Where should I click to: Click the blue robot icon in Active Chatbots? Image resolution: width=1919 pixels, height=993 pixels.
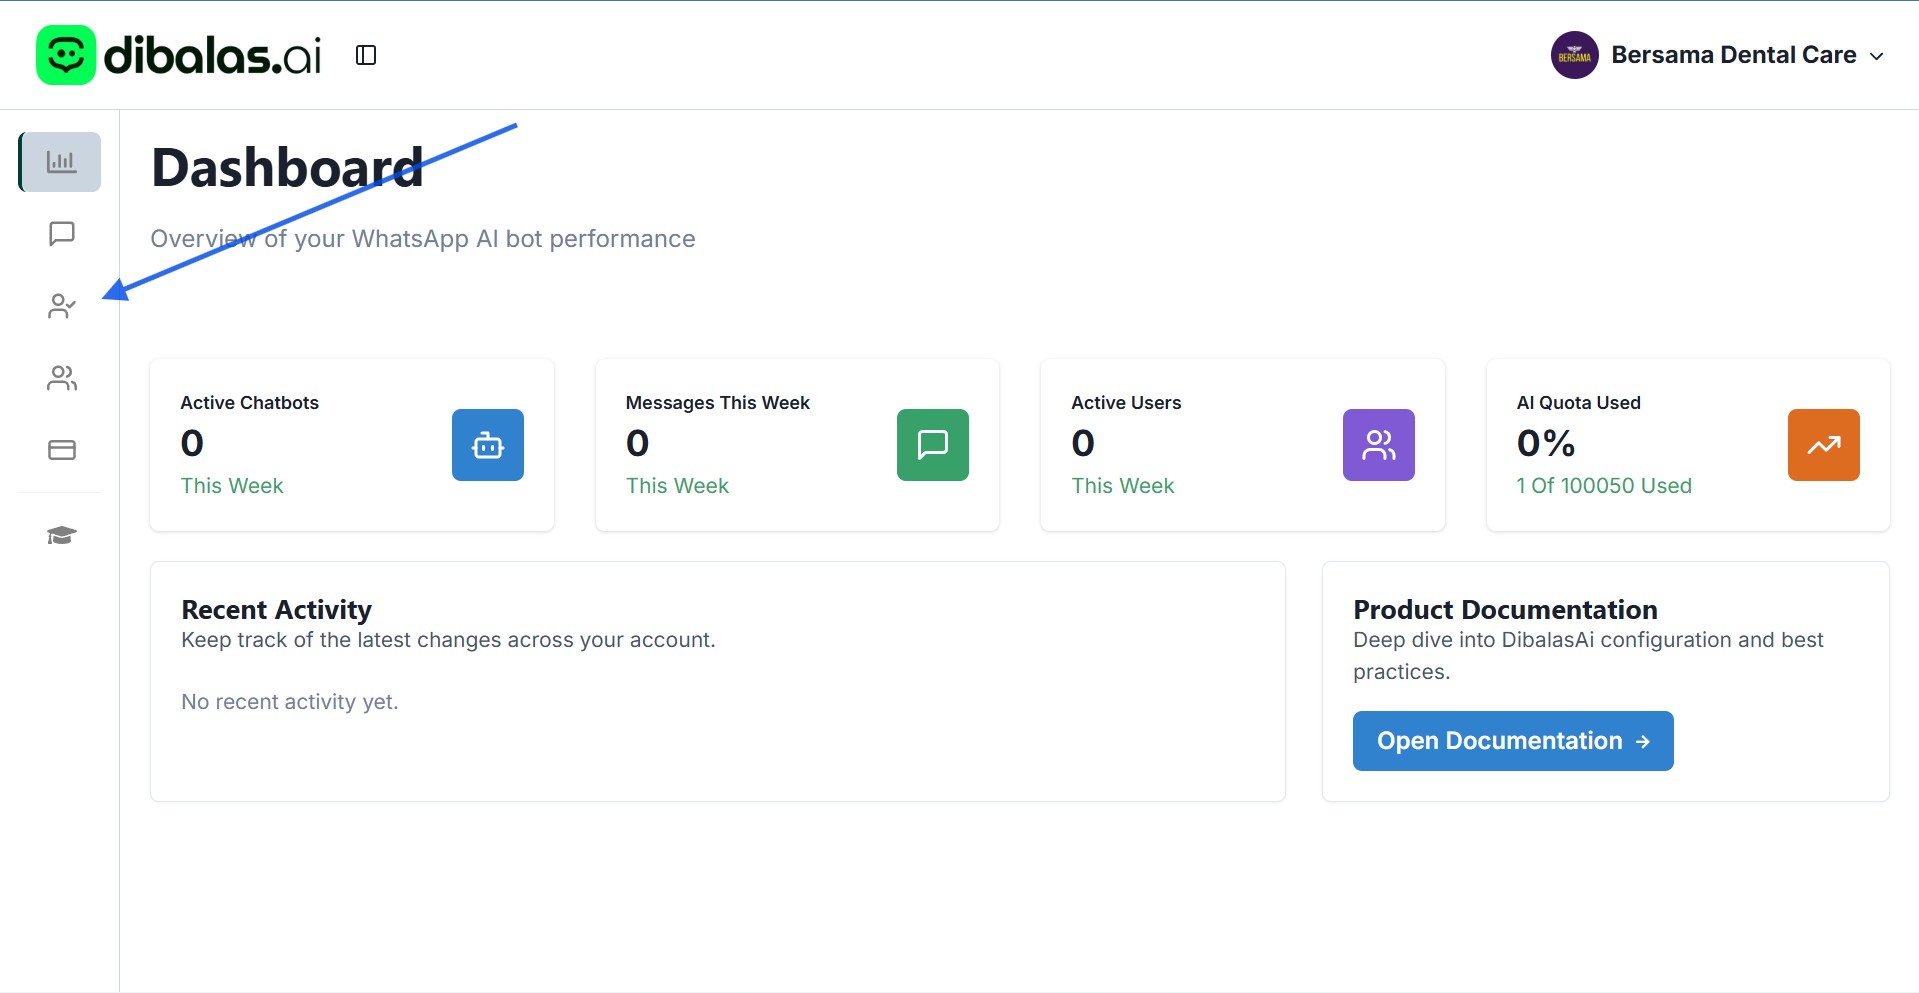pos(487,445)
